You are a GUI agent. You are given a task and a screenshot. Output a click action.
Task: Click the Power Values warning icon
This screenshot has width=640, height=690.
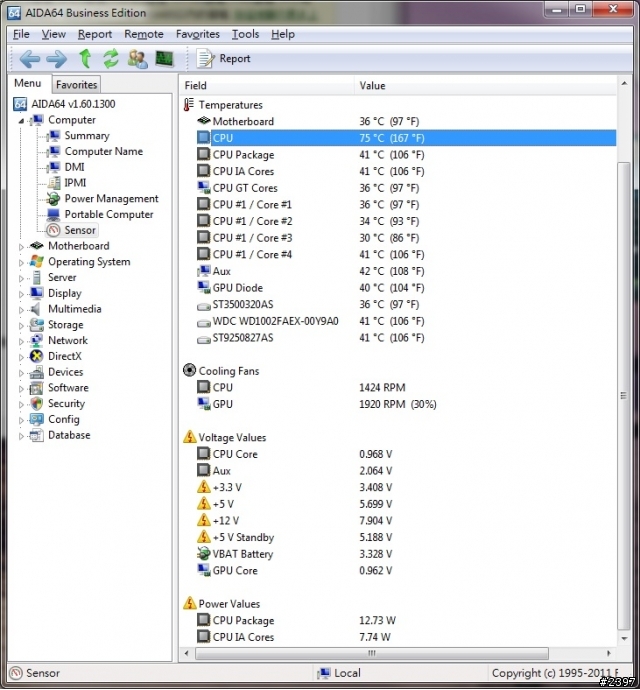click(190, 603)
